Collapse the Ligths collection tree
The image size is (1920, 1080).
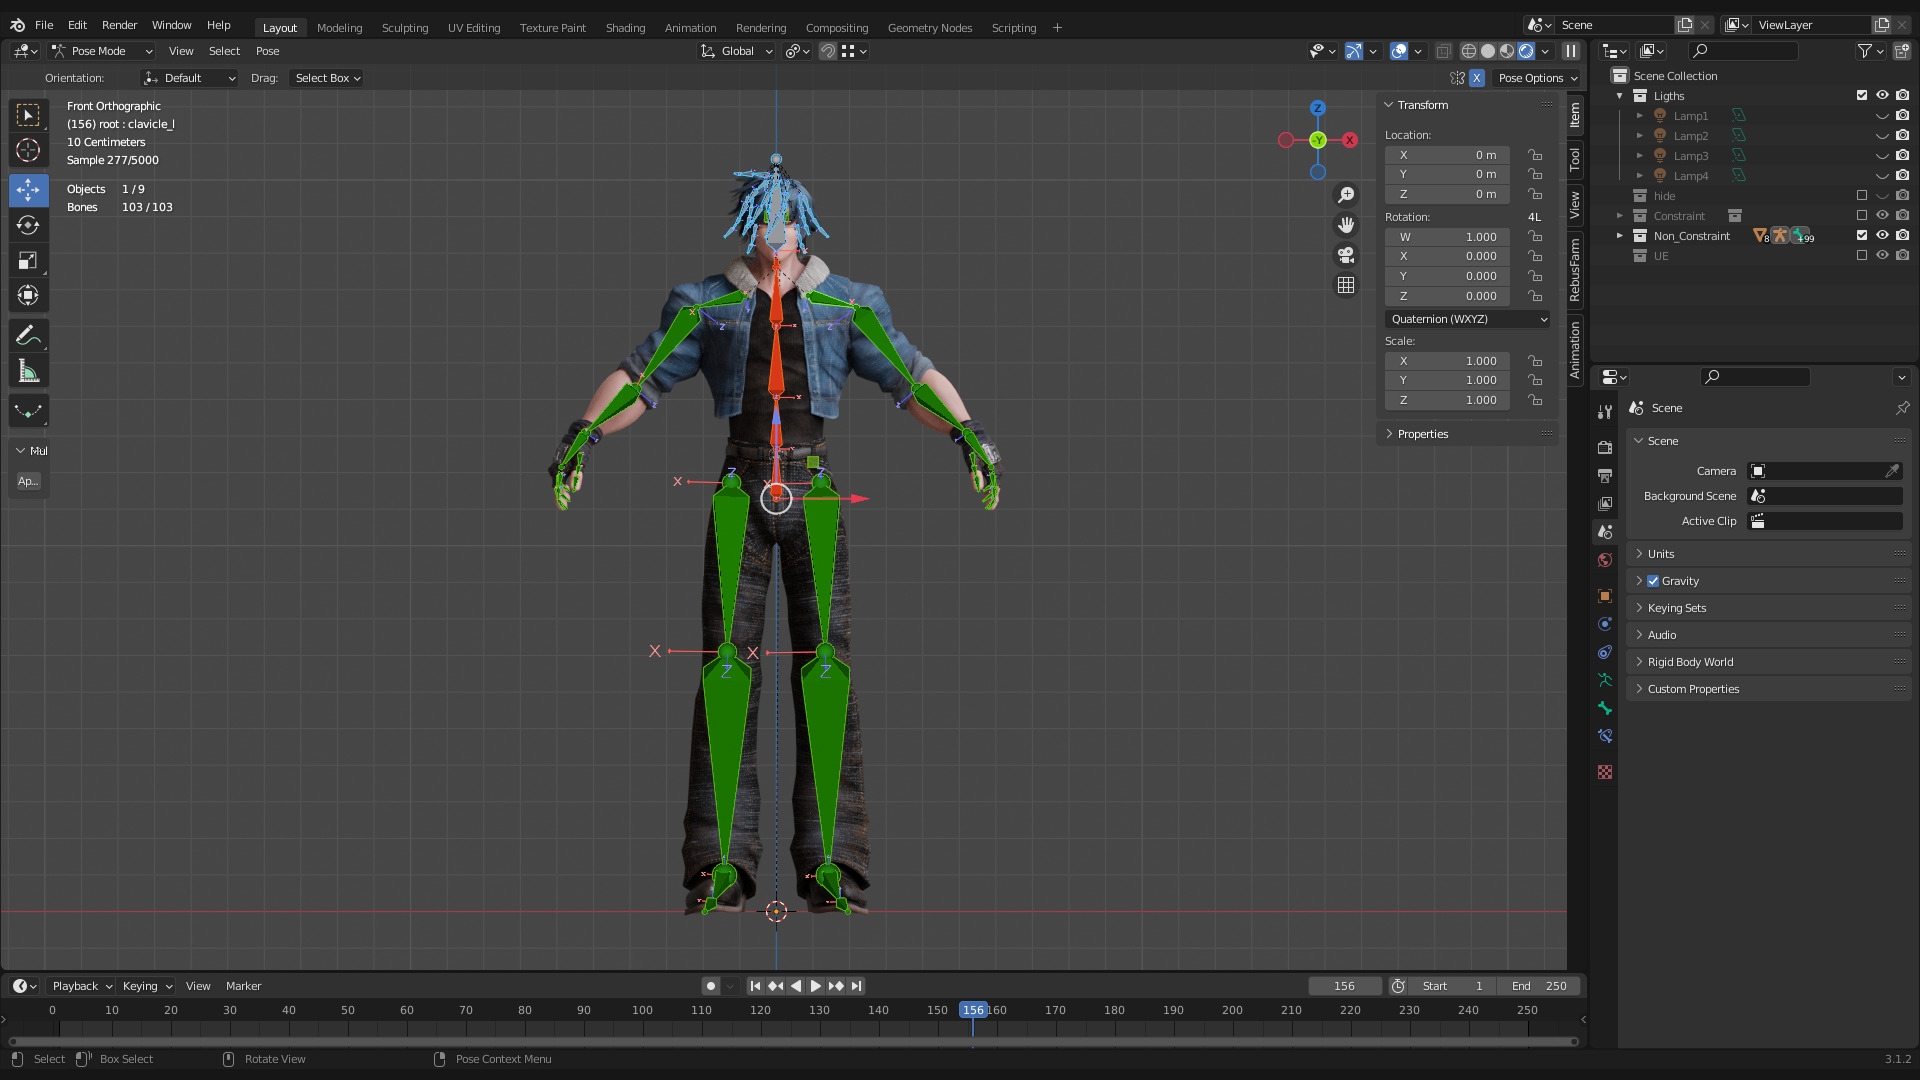point(1620,96)
